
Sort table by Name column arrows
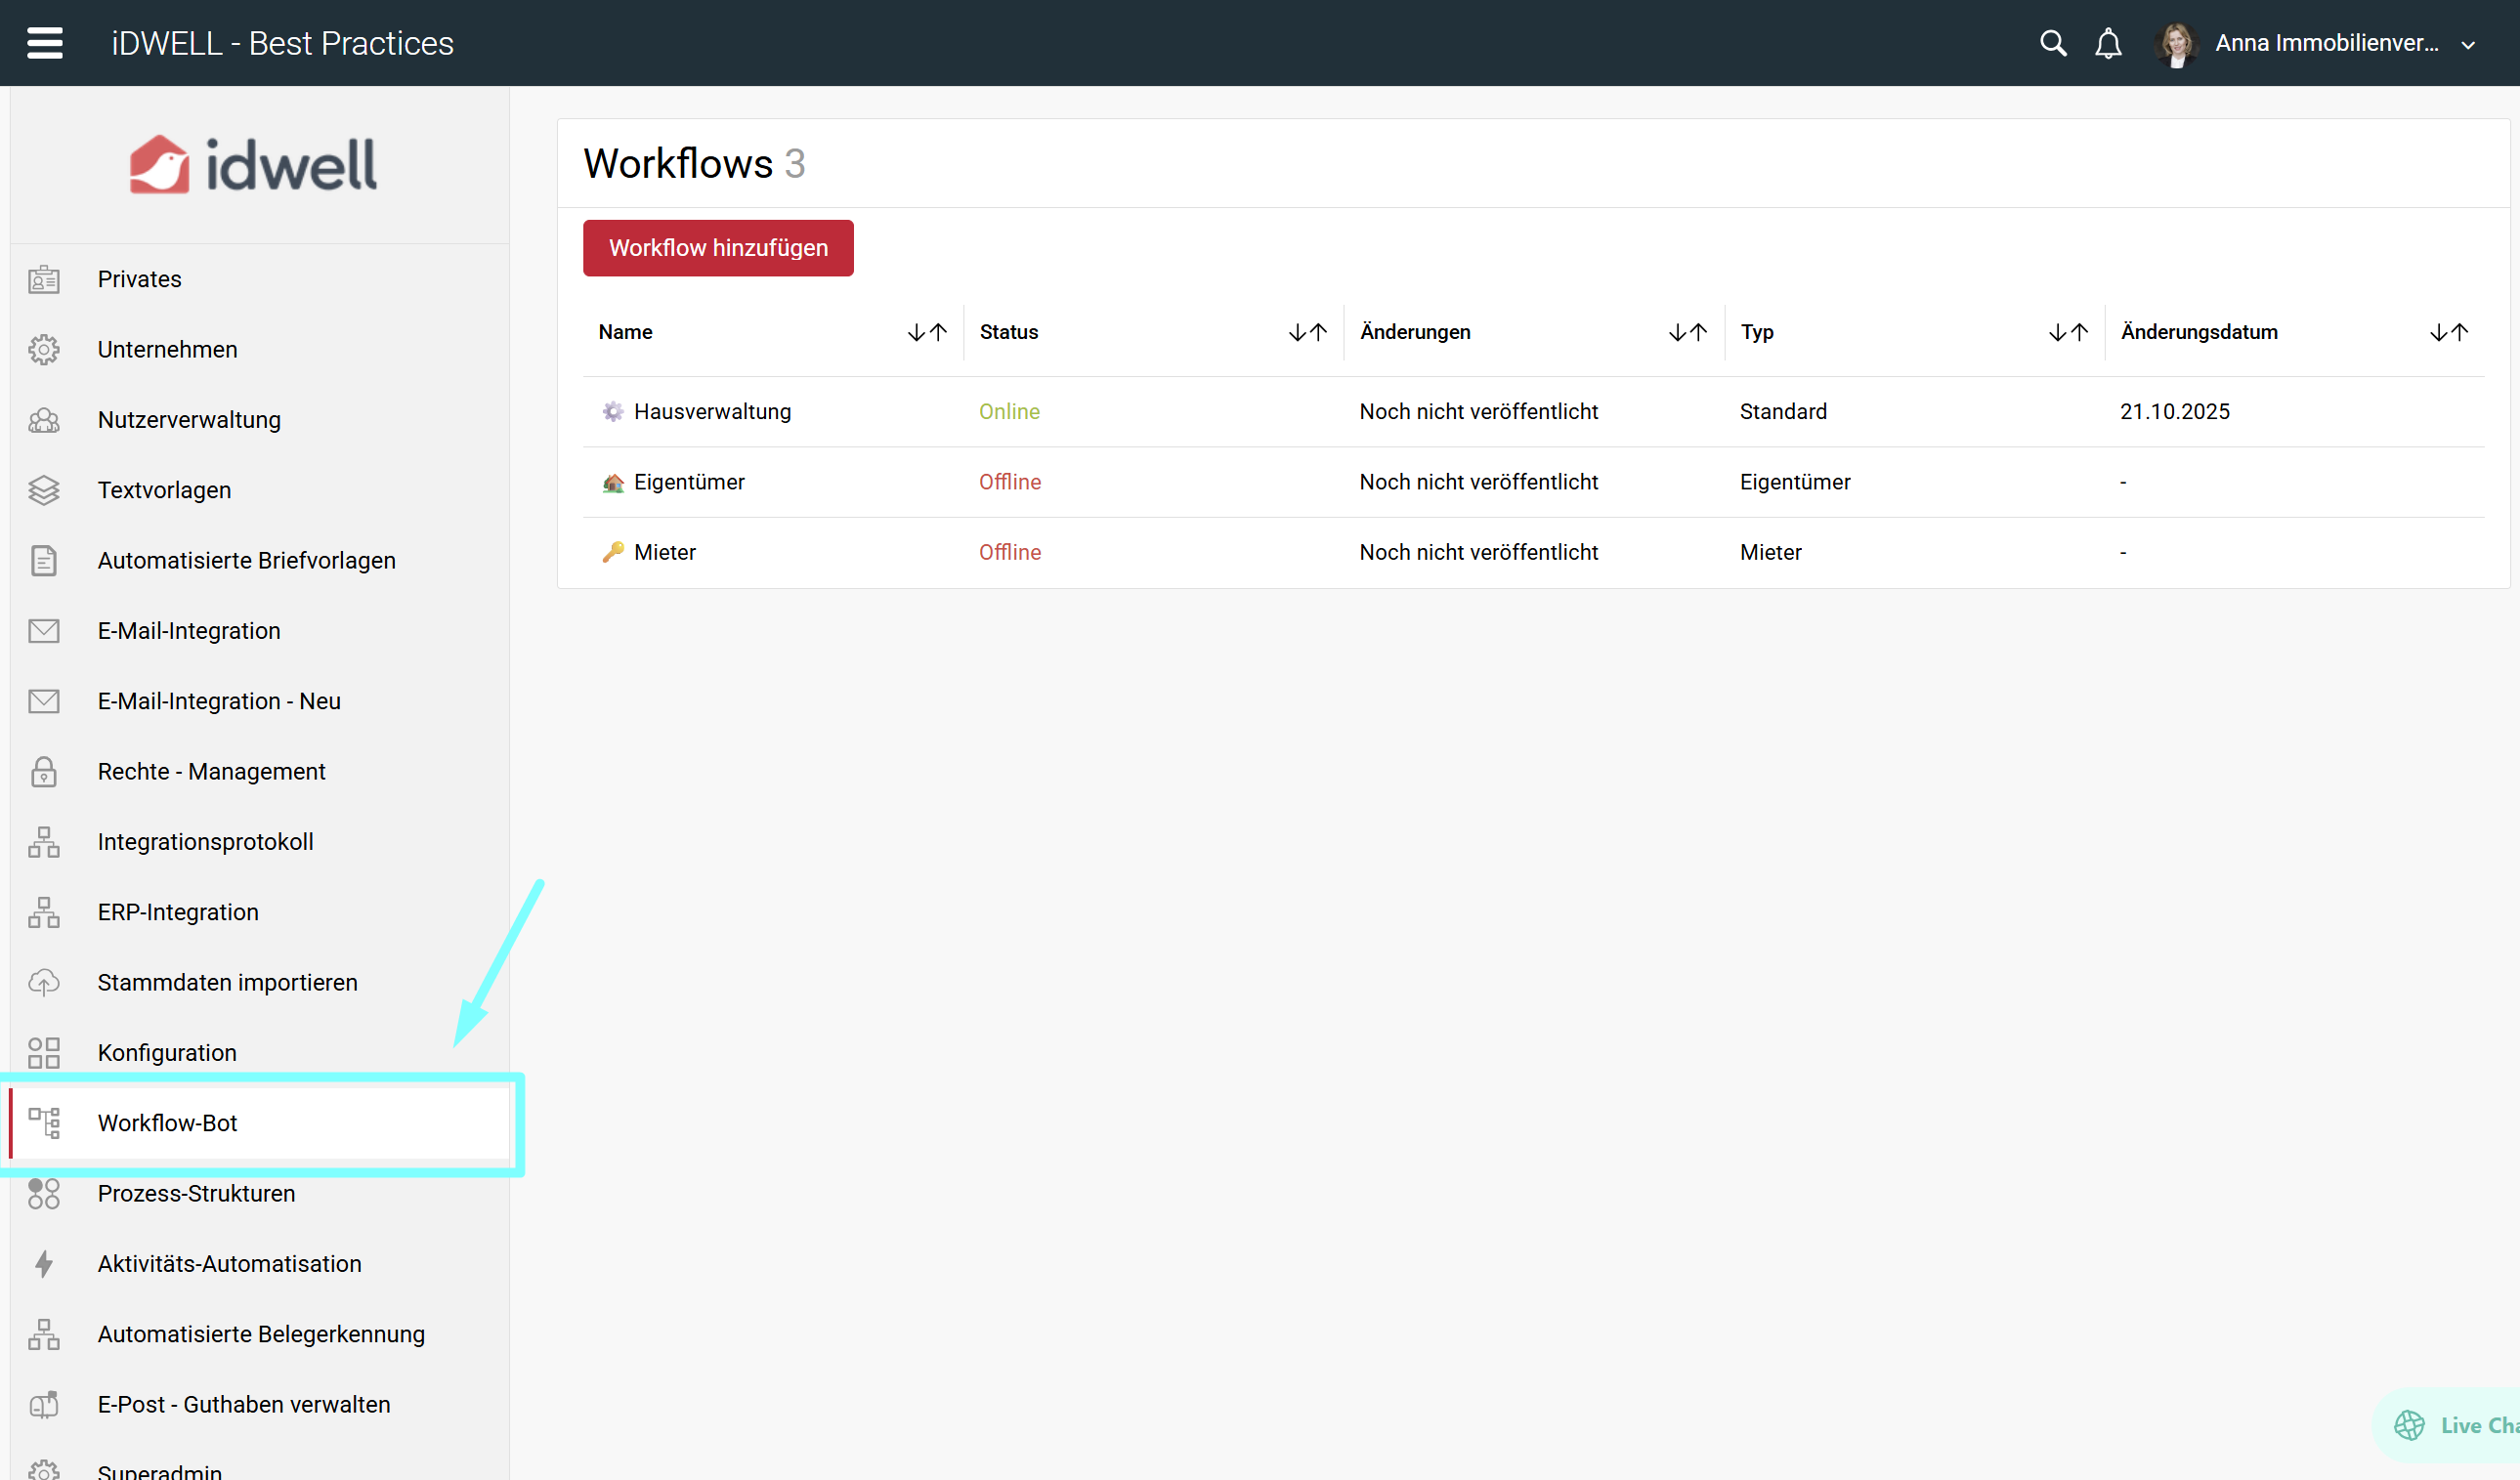click(926, 332)
